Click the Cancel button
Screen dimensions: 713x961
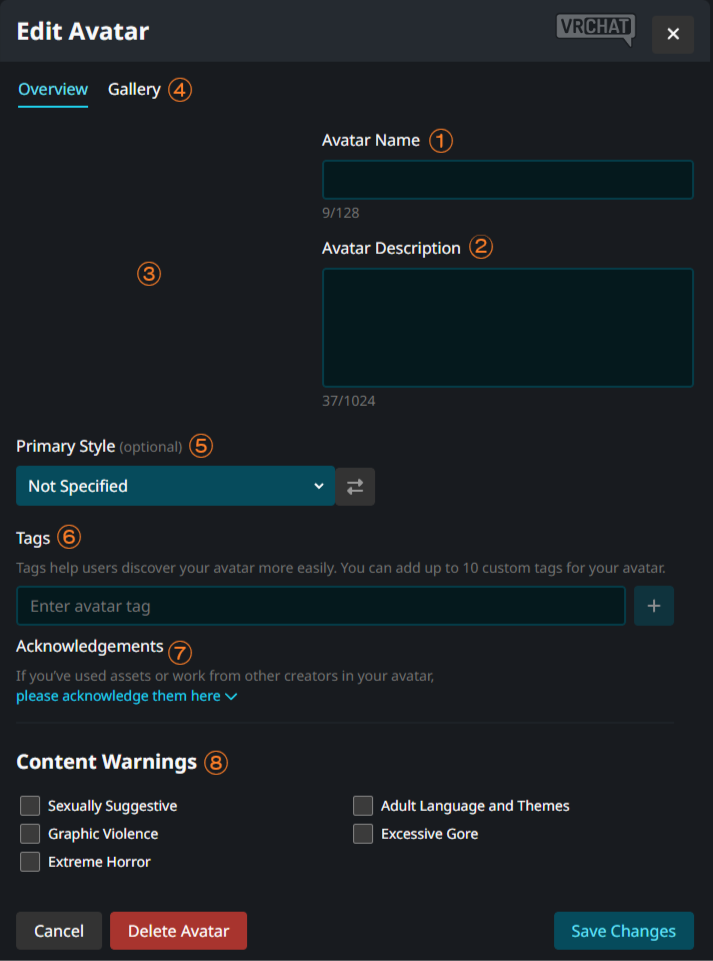coord(59,931)
